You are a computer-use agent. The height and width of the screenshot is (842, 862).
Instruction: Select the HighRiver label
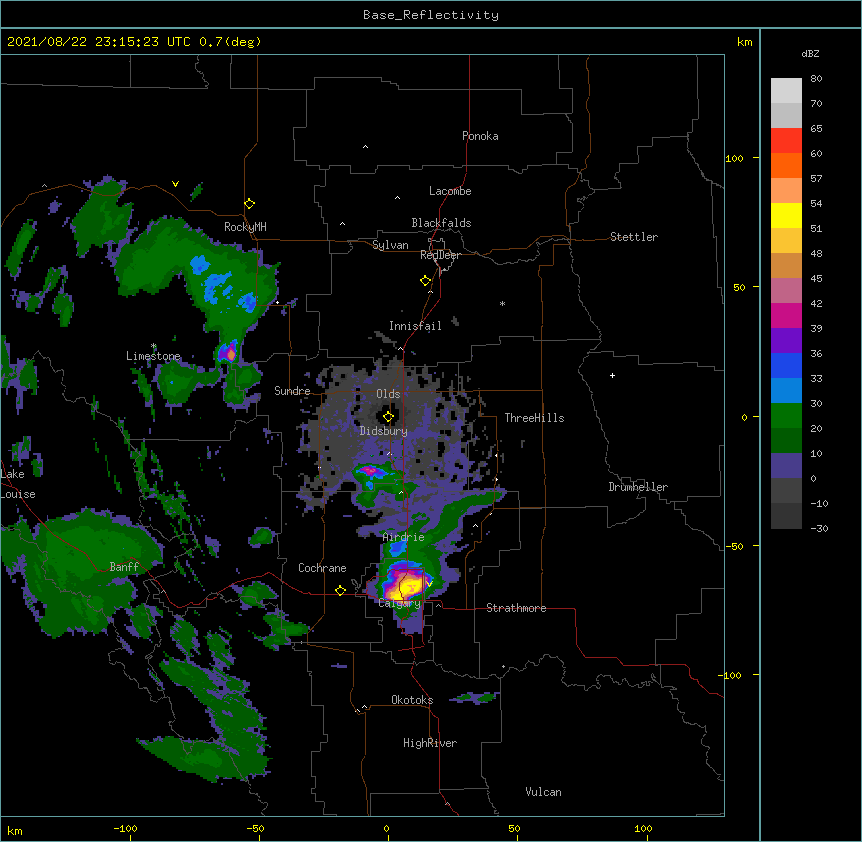[x=430, y=743]
